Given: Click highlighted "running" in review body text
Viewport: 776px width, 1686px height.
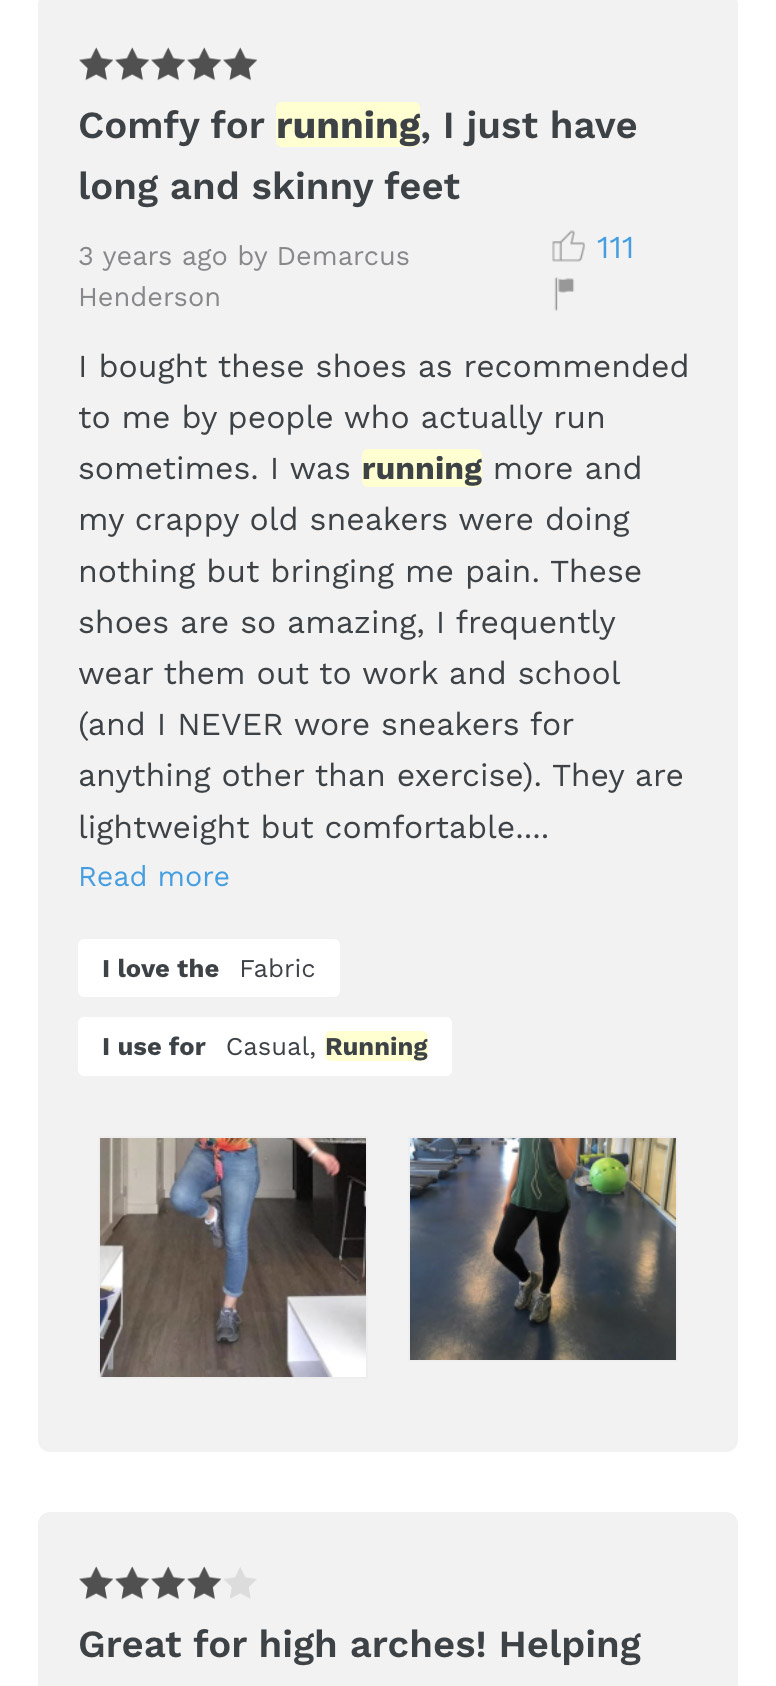Looking at the screenshot, I should tap(422, 469).
